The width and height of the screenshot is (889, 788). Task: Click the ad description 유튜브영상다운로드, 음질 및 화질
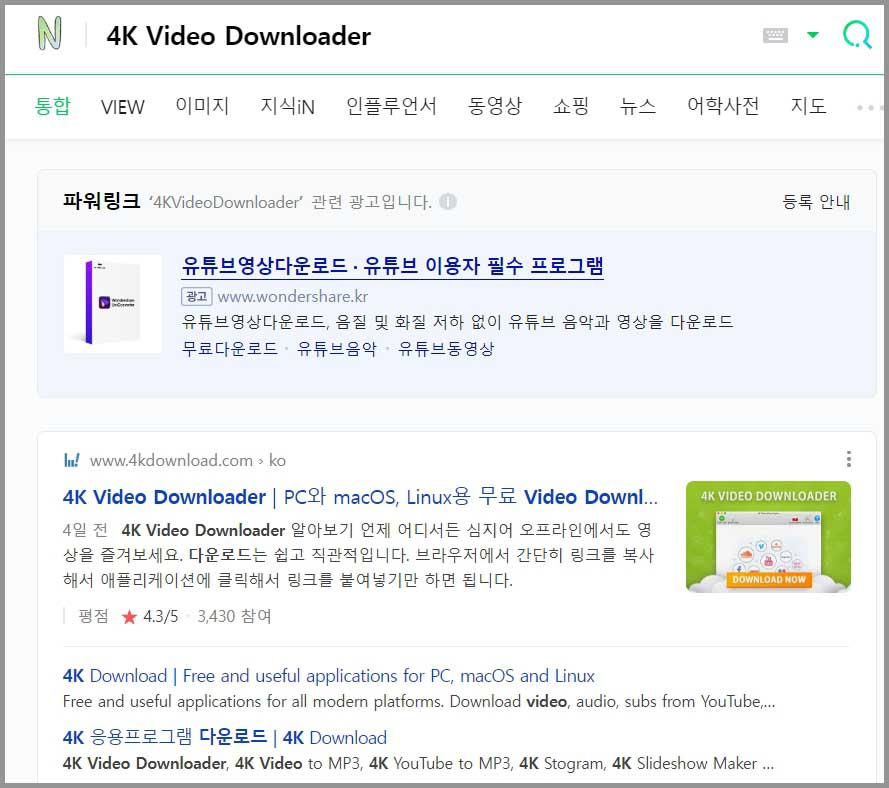457,322
